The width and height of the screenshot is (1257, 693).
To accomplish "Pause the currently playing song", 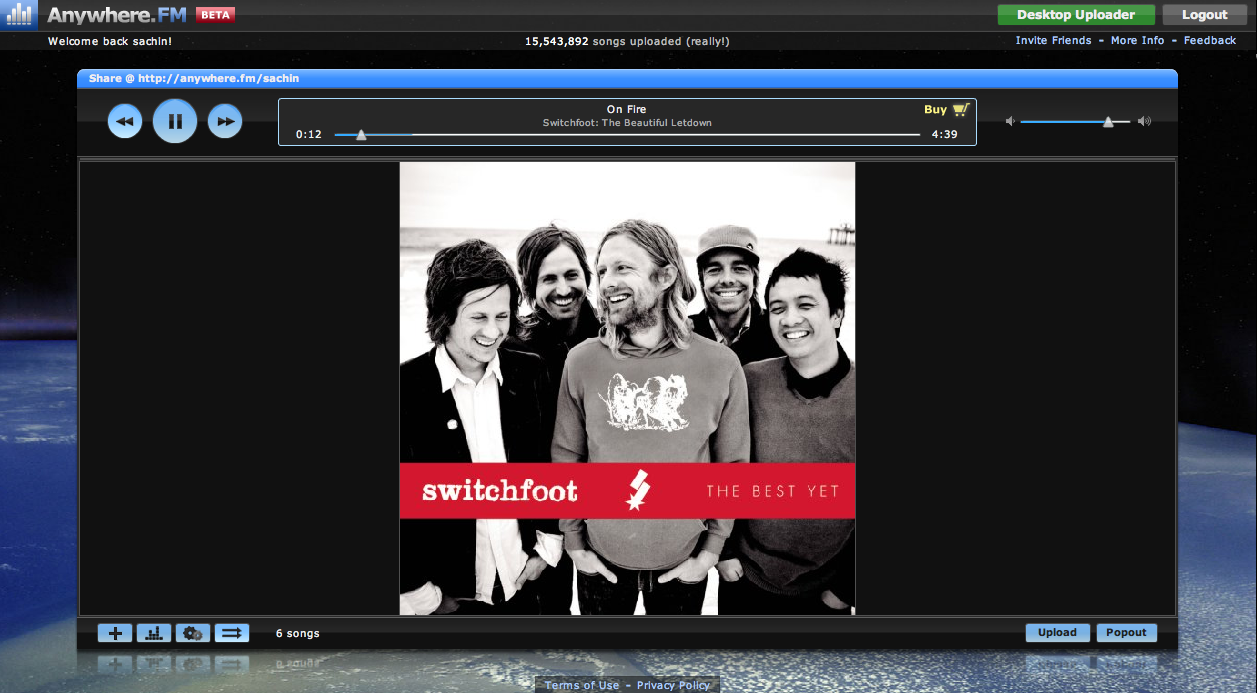I will coord(175,121).
